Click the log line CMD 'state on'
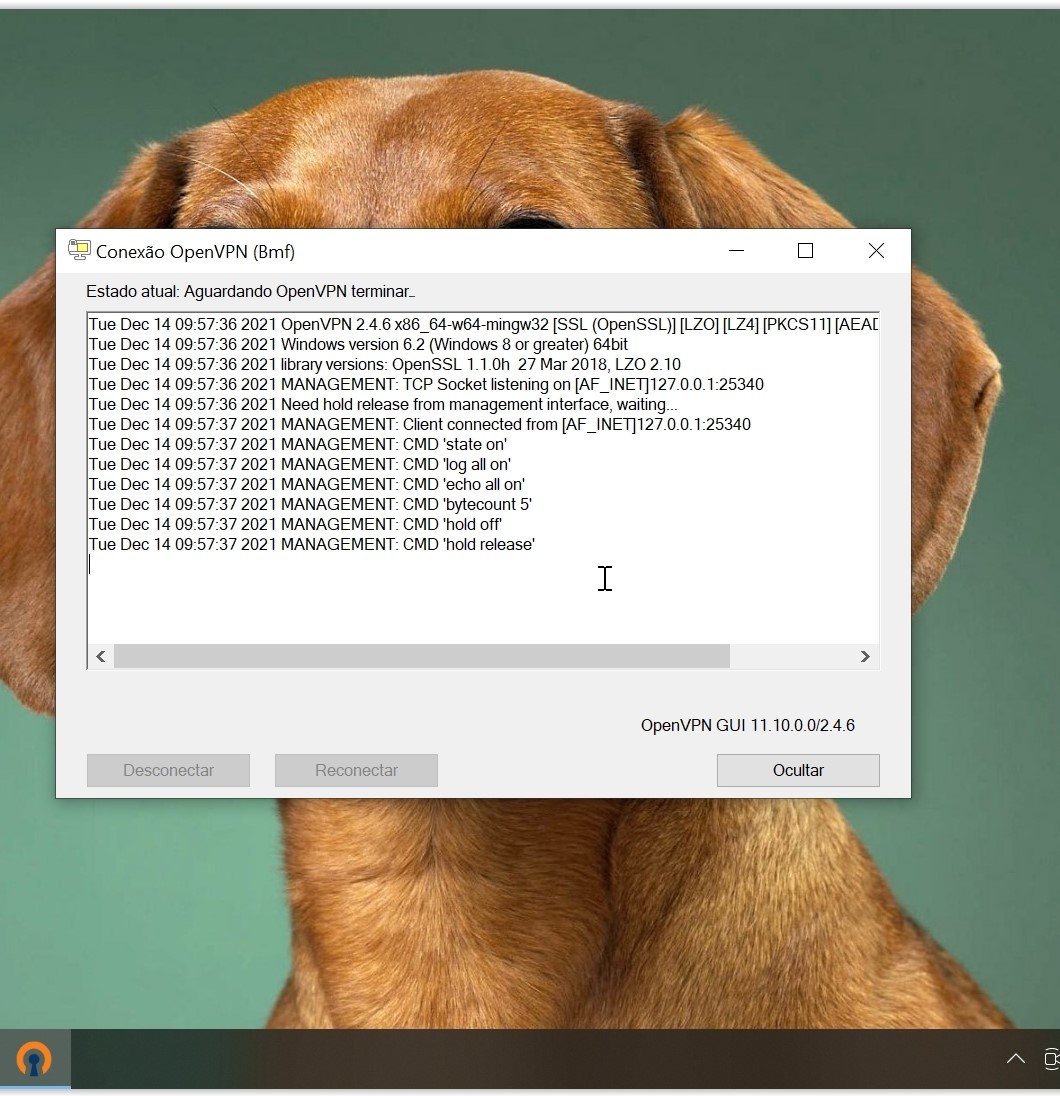Viewport: 1060px width, 1096px height. click(298, 445)
